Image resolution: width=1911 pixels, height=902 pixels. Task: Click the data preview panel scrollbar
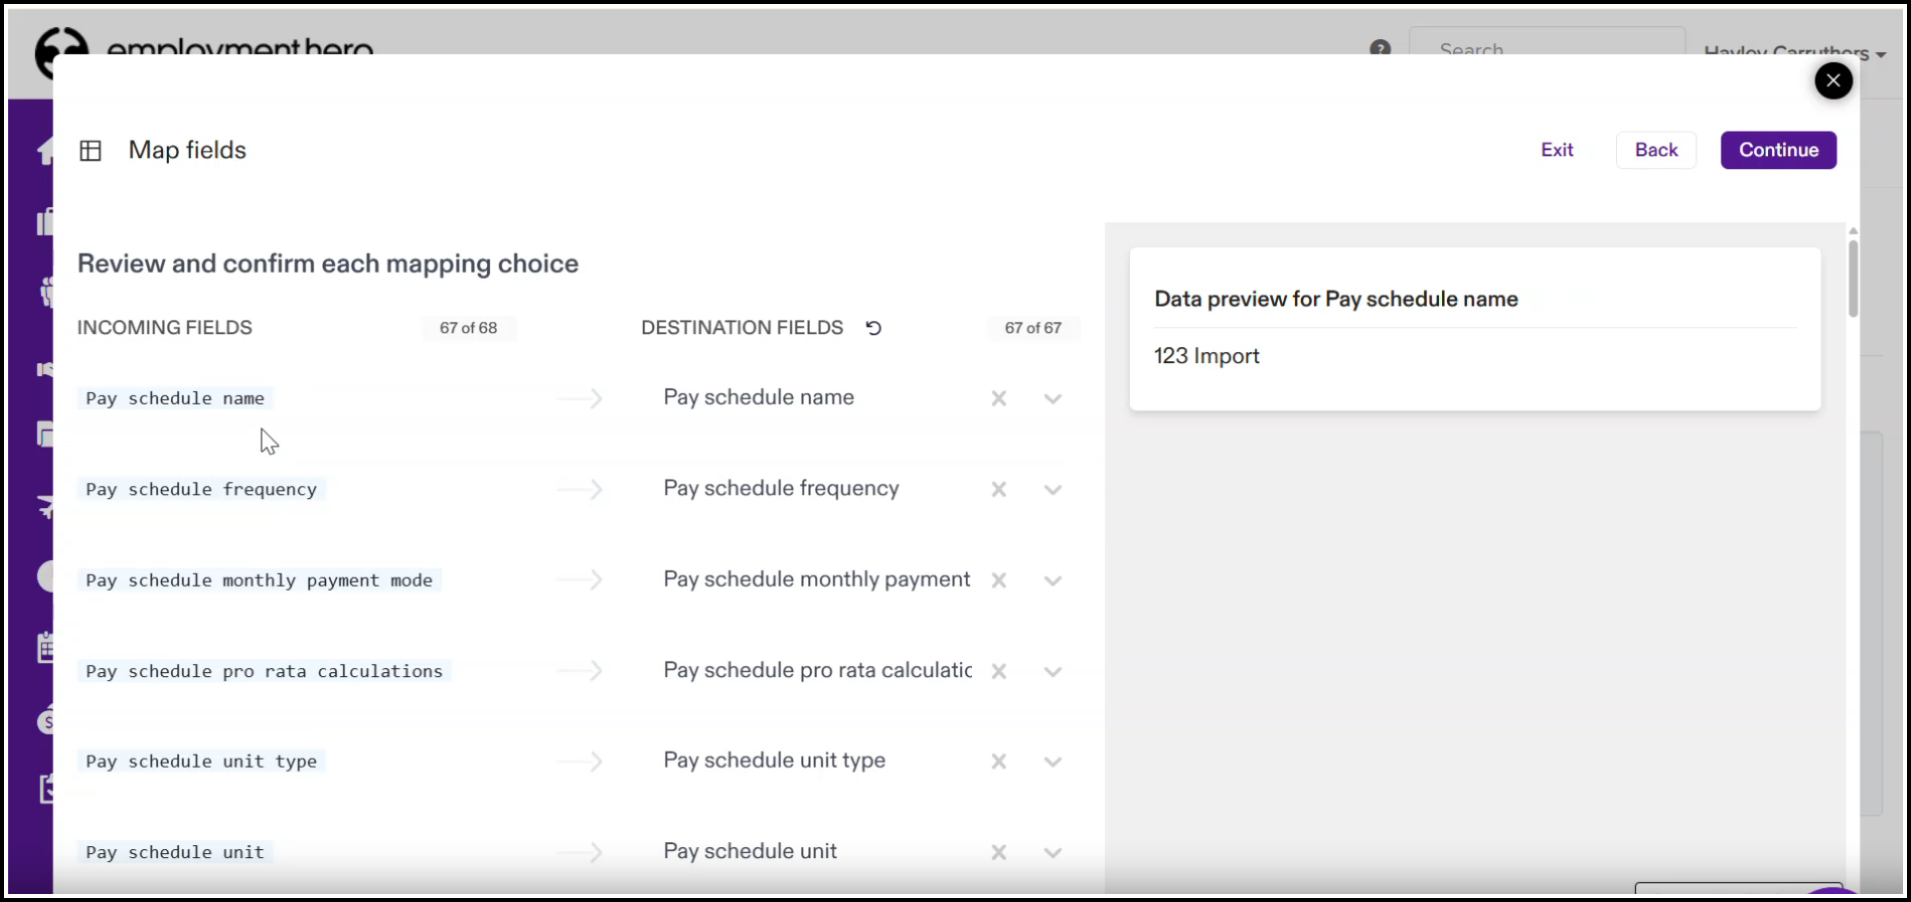pos(1853,278)
